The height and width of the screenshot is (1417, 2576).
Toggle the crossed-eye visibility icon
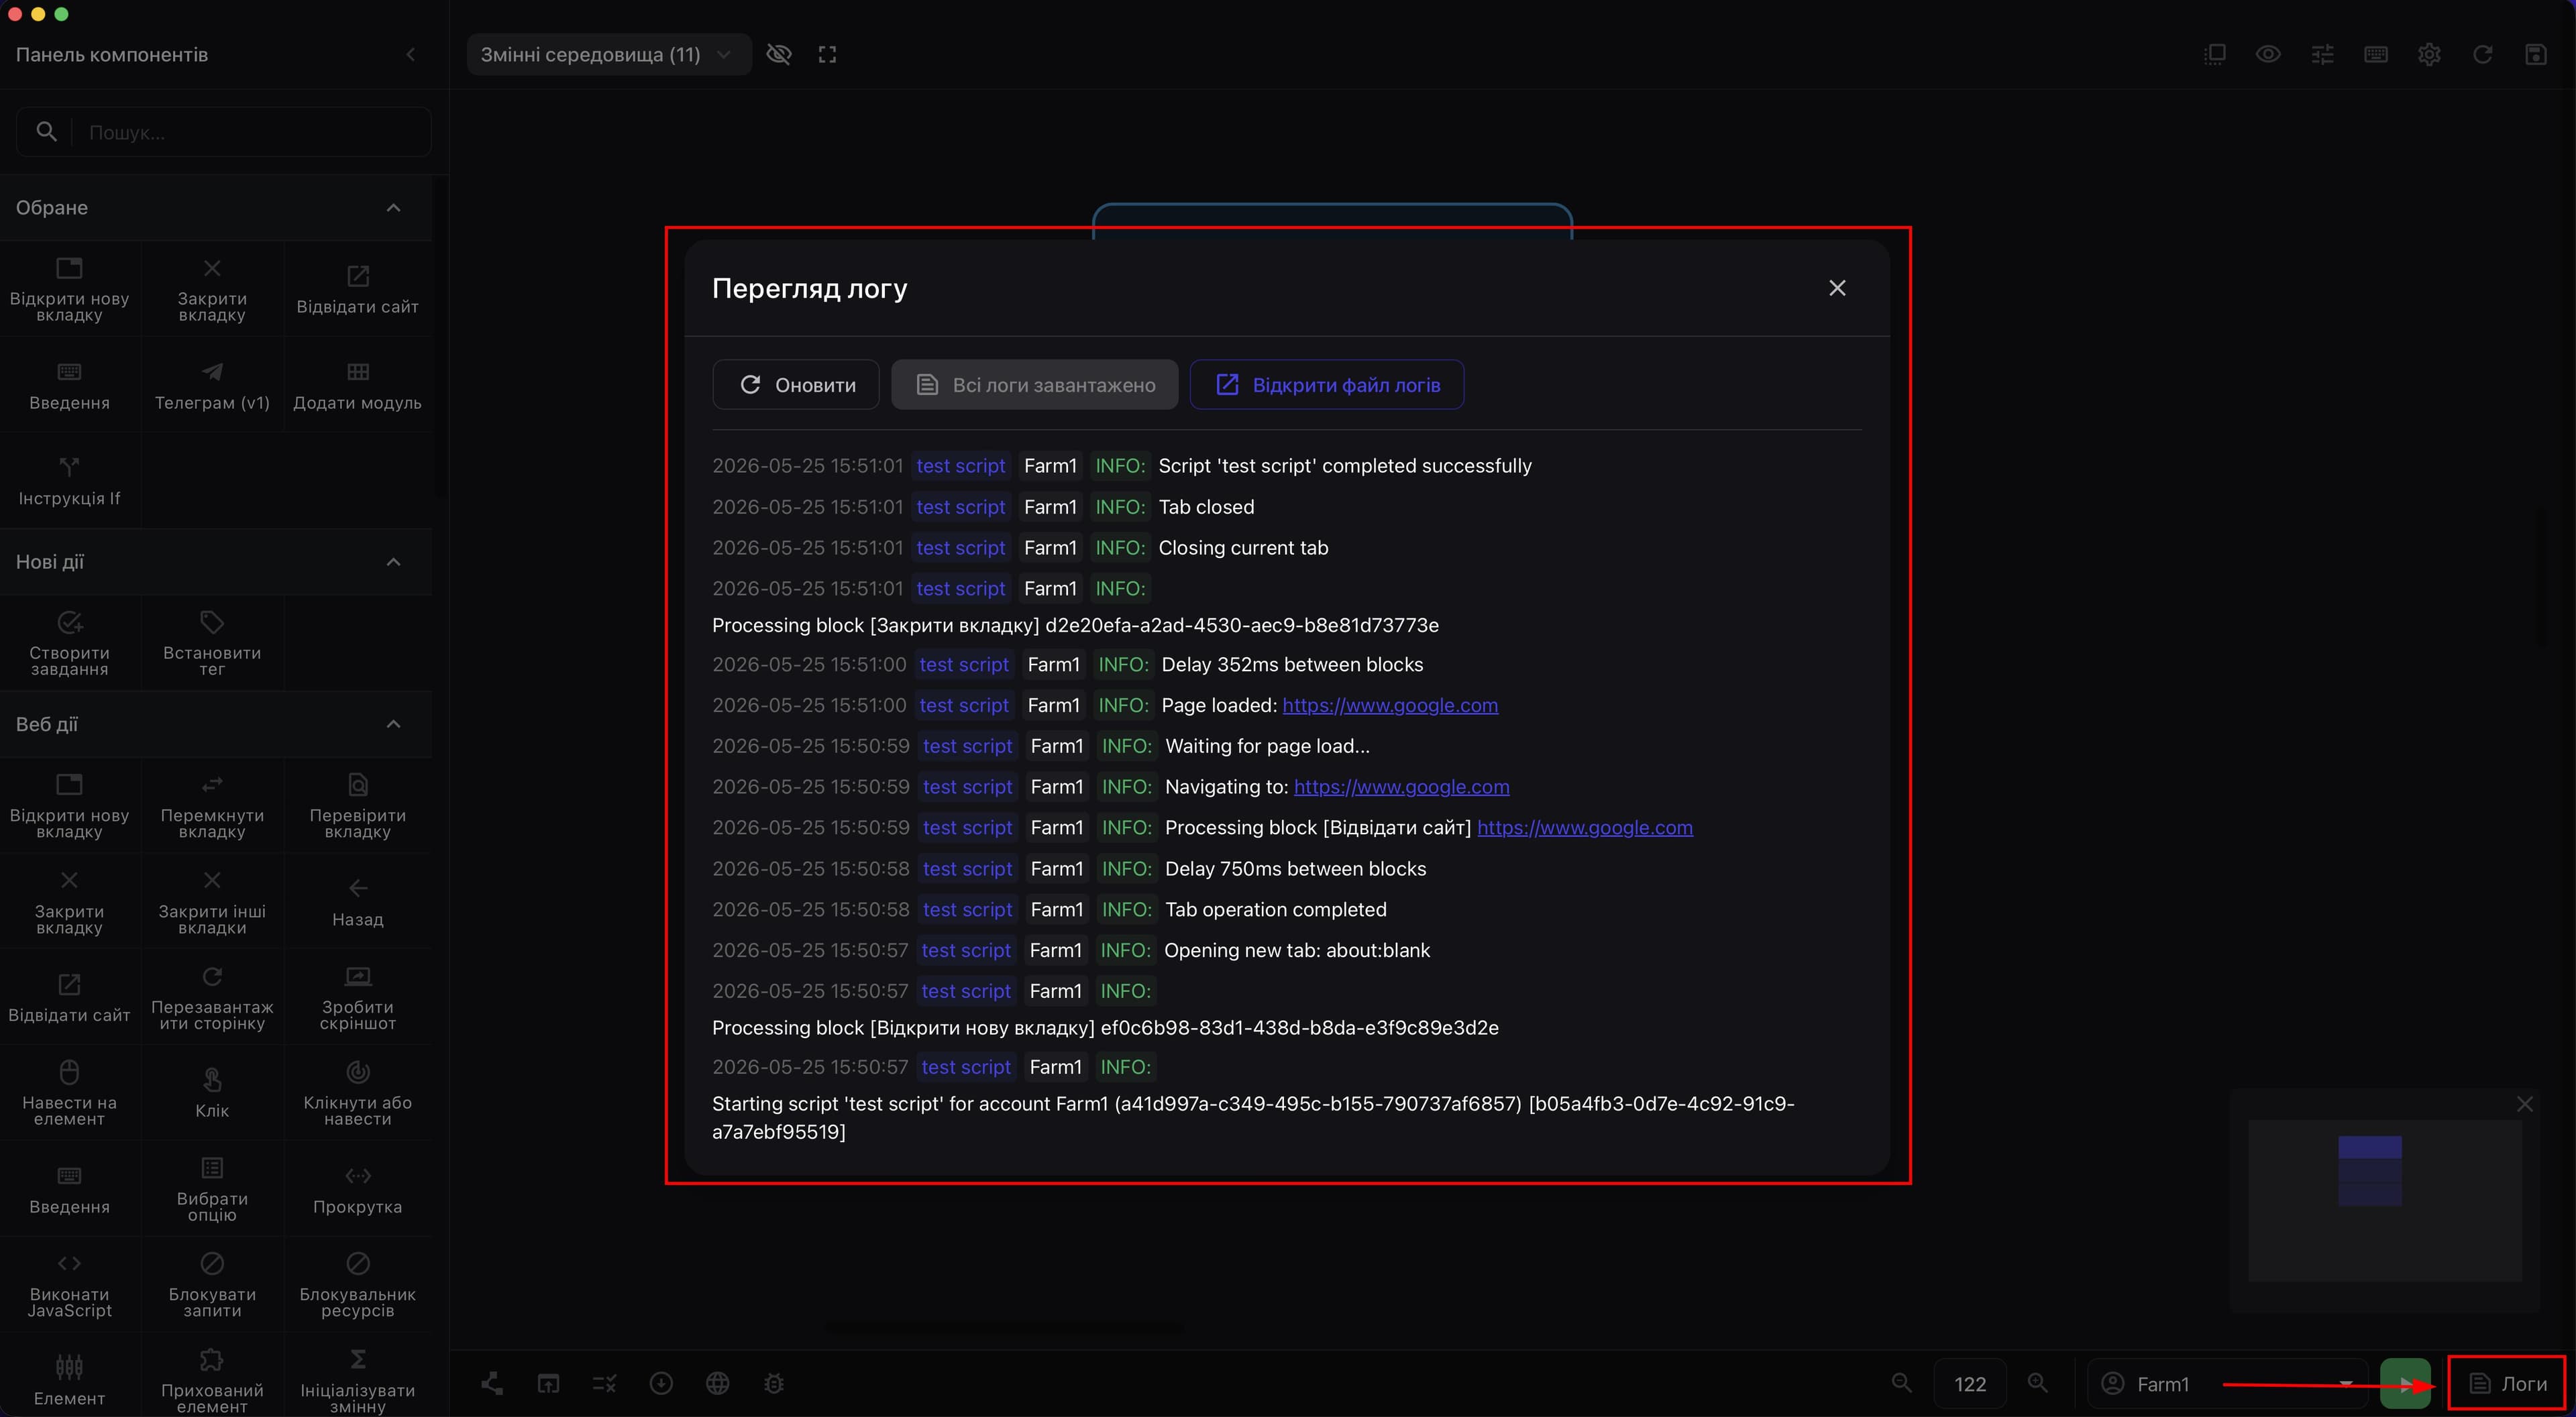coord(778,54)
